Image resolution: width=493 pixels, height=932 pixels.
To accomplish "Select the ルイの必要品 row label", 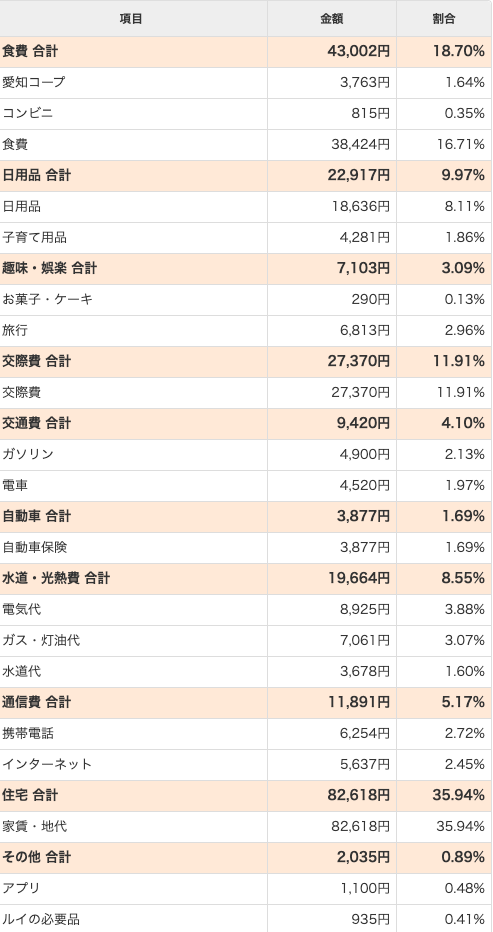I will 41,920.
